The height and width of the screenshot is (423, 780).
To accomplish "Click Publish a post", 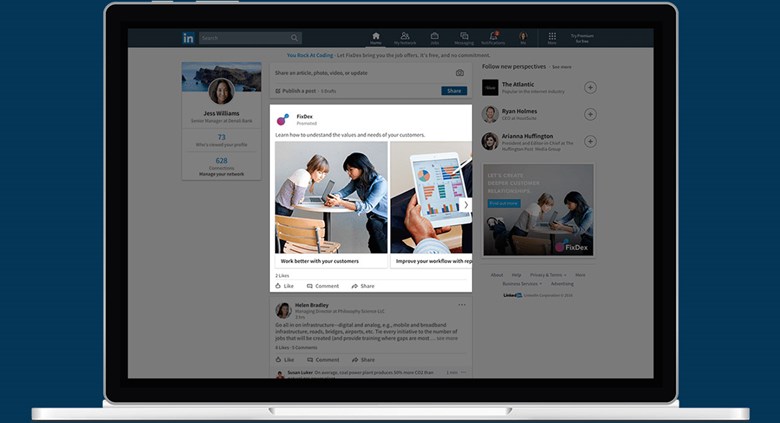I will tap(296, 91).
